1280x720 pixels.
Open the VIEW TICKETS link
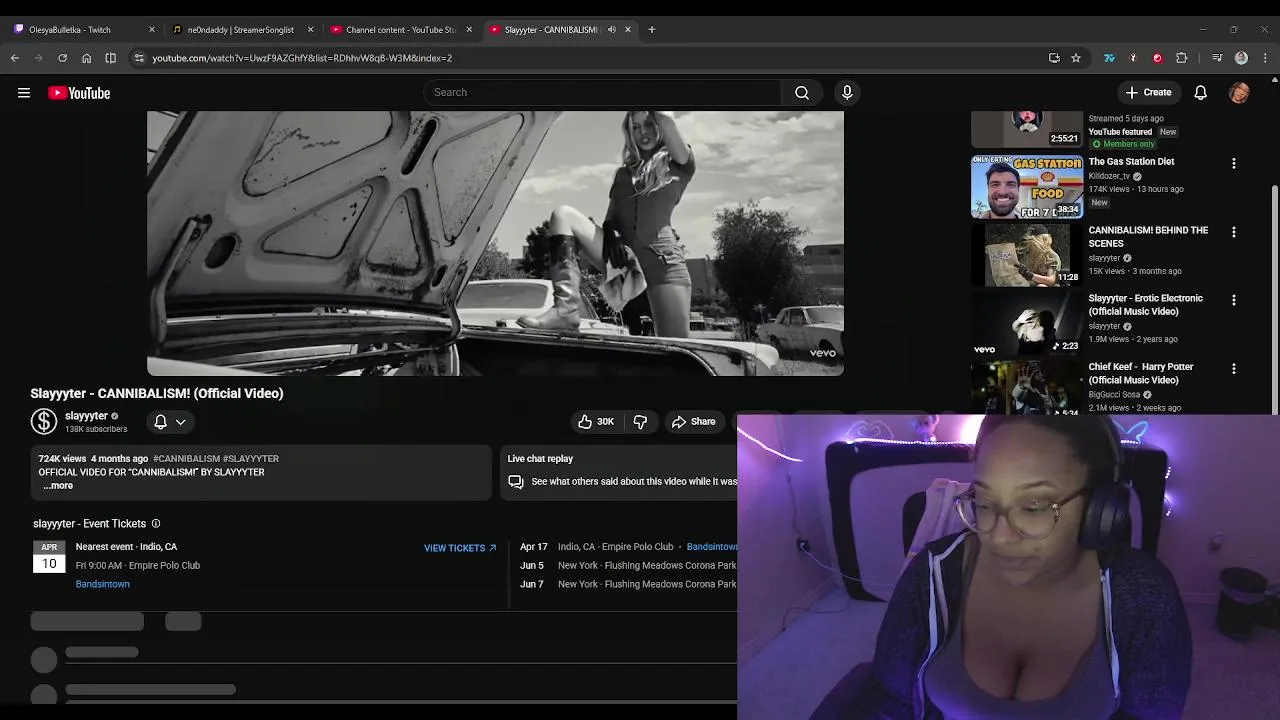tap(460, 548)
